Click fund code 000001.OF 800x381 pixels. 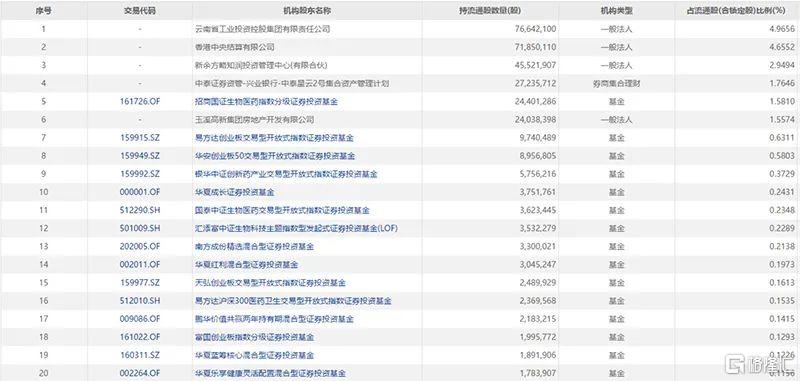[140, 192]
